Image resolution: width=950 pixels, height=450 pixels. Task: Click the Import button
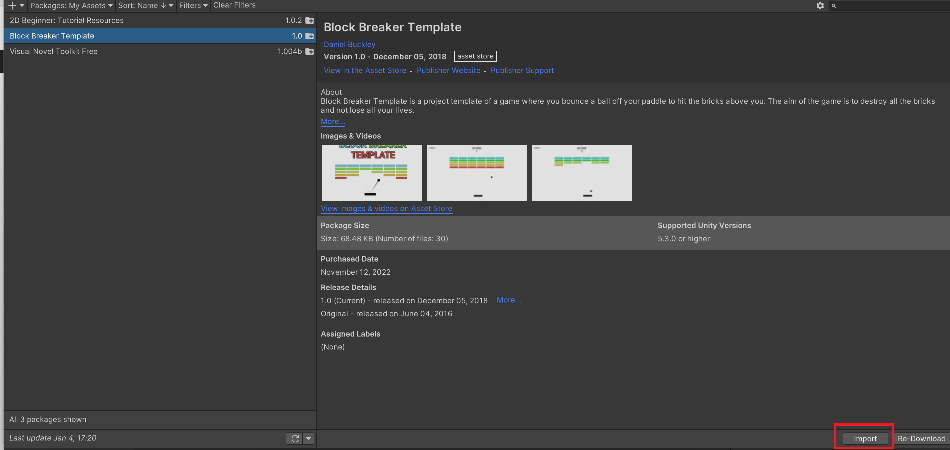pyautogui.click(x=865, y=438)
